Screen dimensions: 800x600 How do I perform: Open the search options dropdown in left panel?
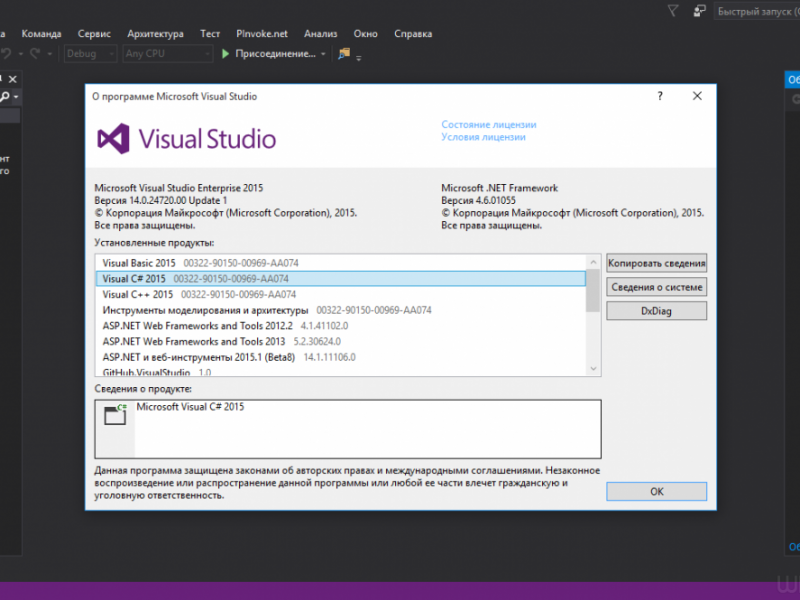tap(16, 96)
